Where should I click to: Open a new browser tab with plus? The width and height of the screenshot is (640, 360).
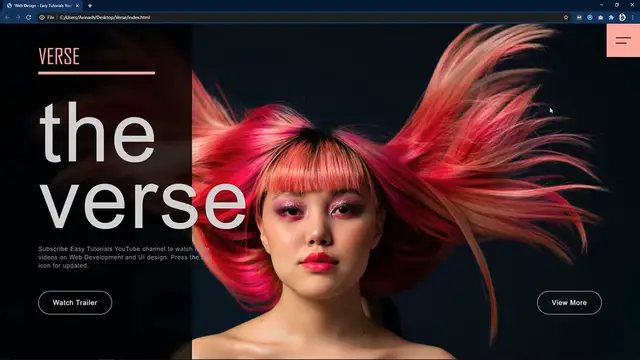click(x=90, y=6)
